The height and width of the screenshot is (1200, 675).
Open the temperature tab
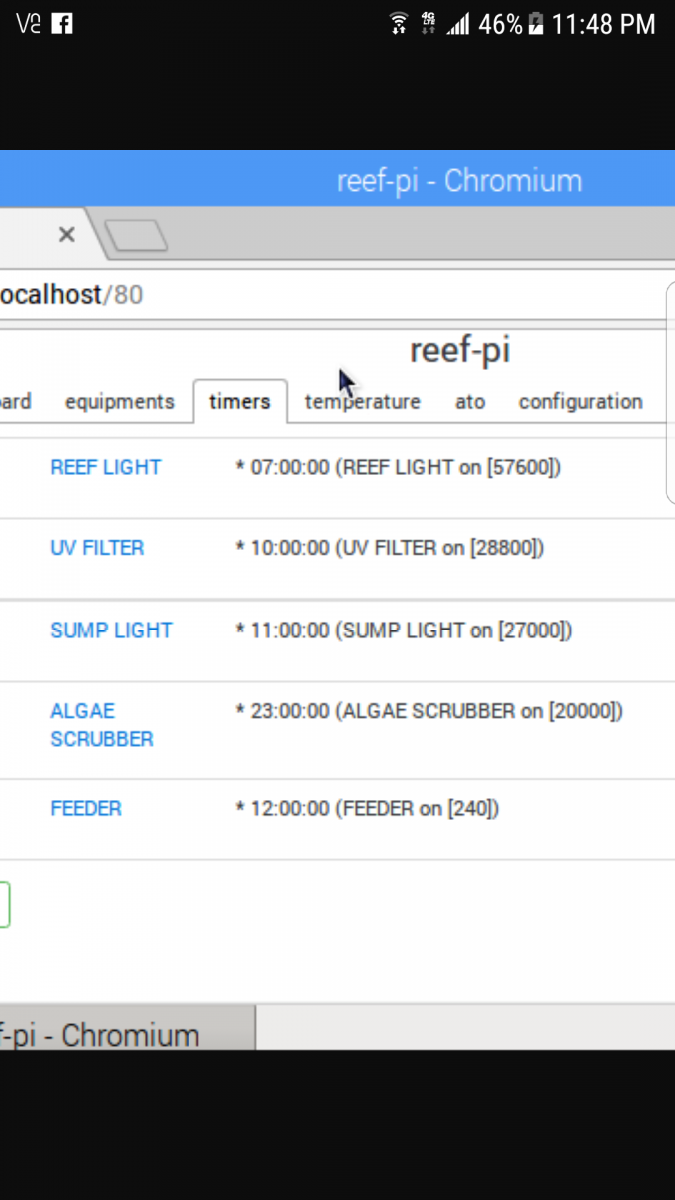362,402
